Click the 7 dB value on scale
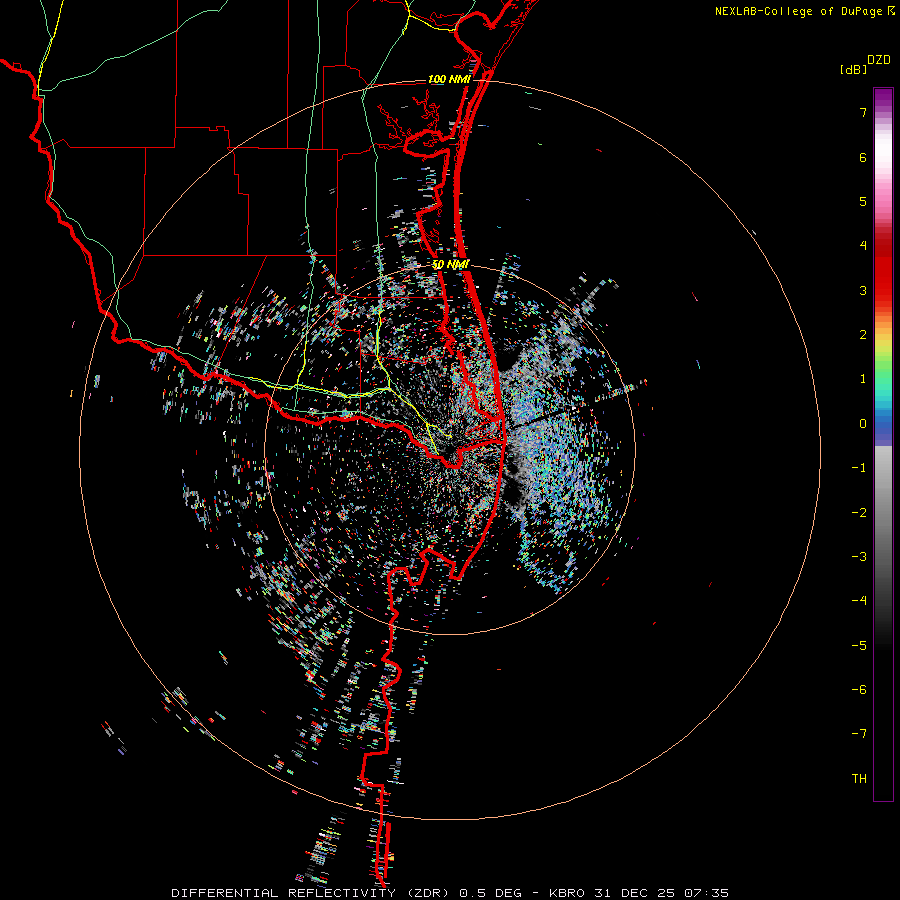 (863, 112)
